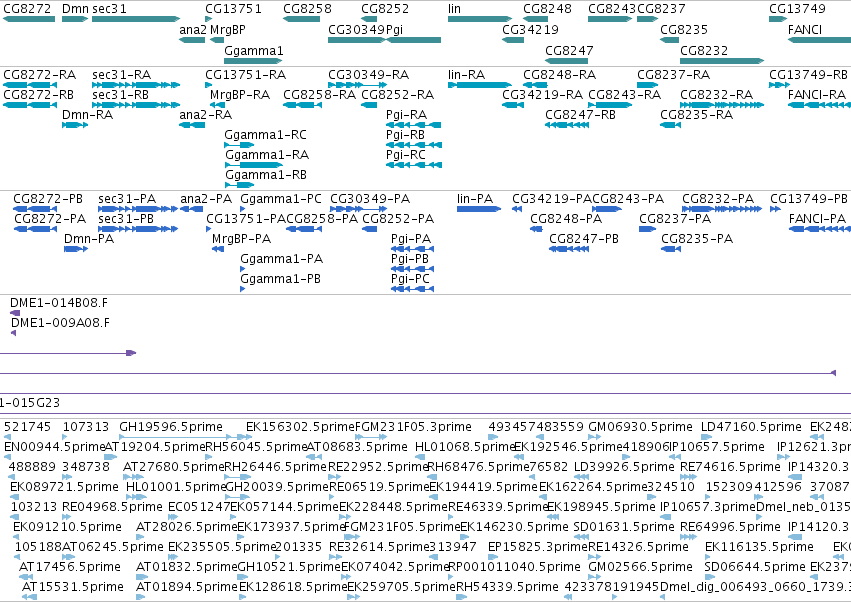Open transcript 'Ggamma1-RC'
The width and height of the screenshot is (851, 602).
click(265, 135)
